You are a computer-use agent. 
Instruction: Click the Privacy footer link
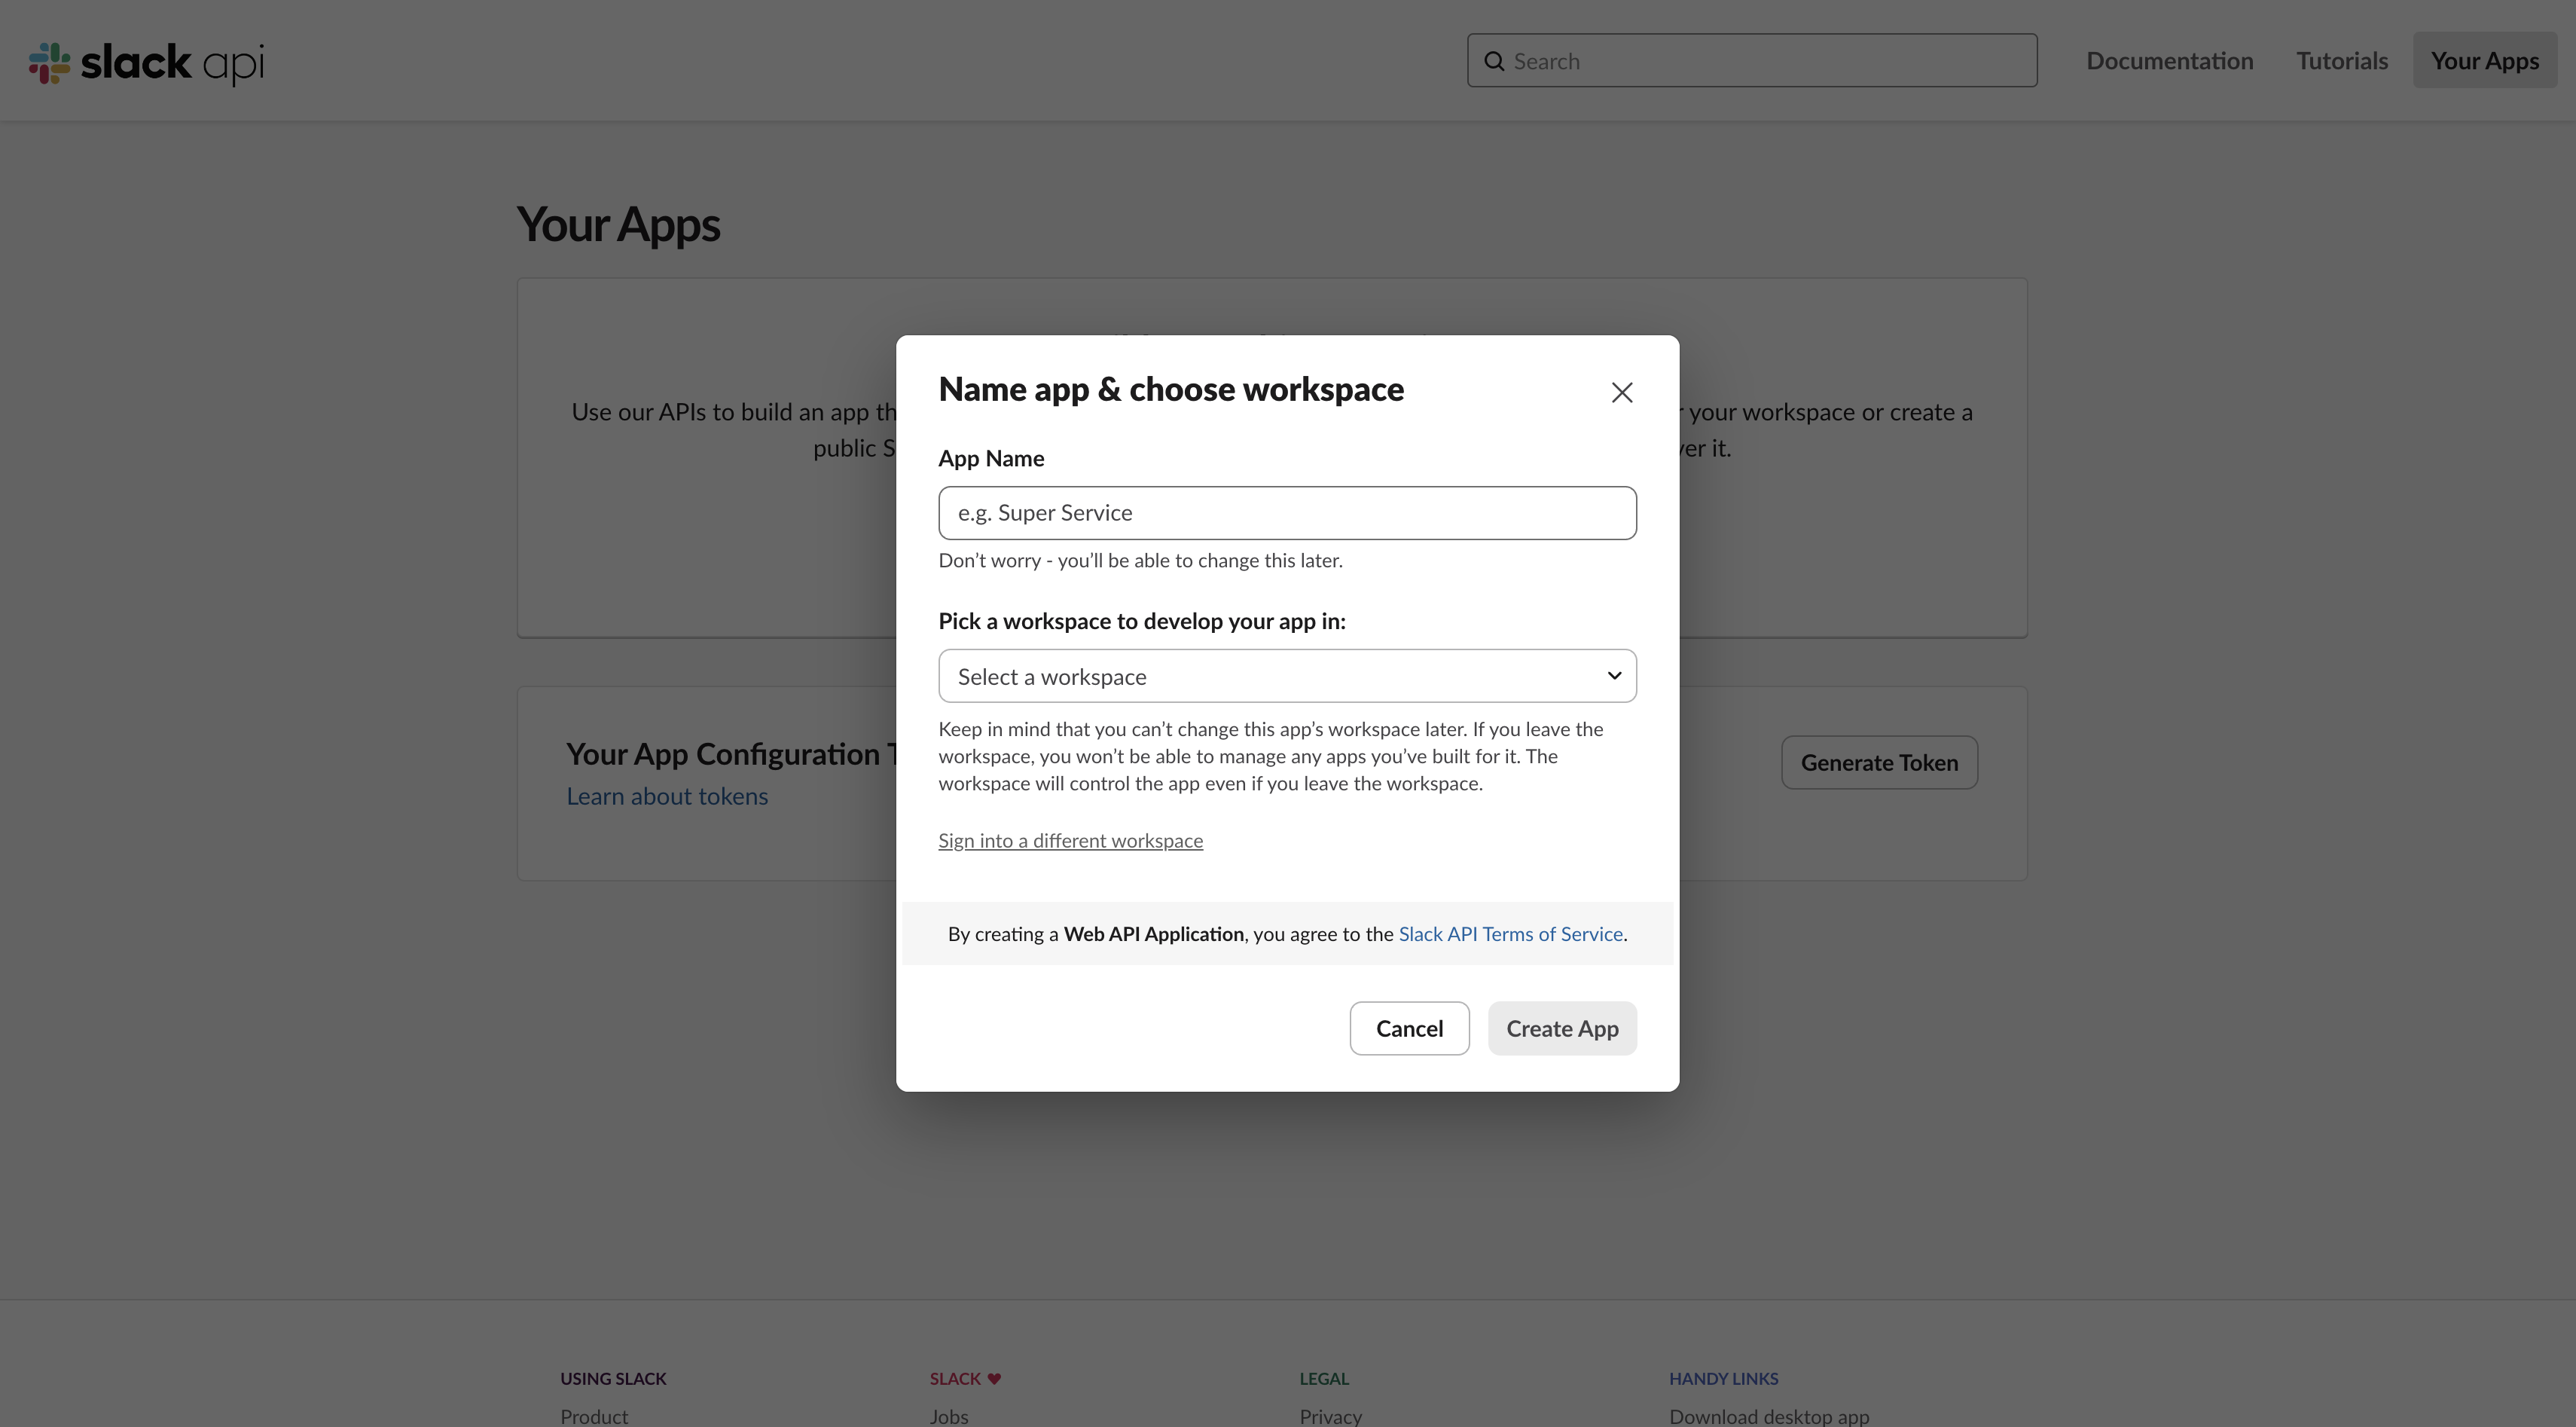click(x=1330, y=1416)
